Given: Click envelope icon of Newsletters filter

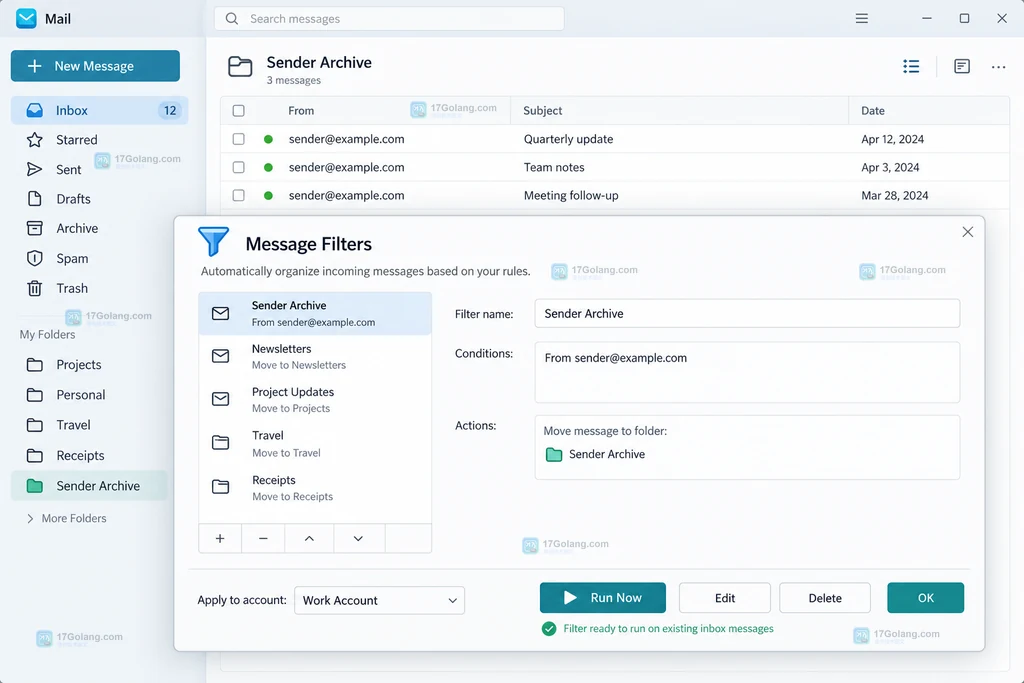Looking at the screenshot, I should 221,356.
